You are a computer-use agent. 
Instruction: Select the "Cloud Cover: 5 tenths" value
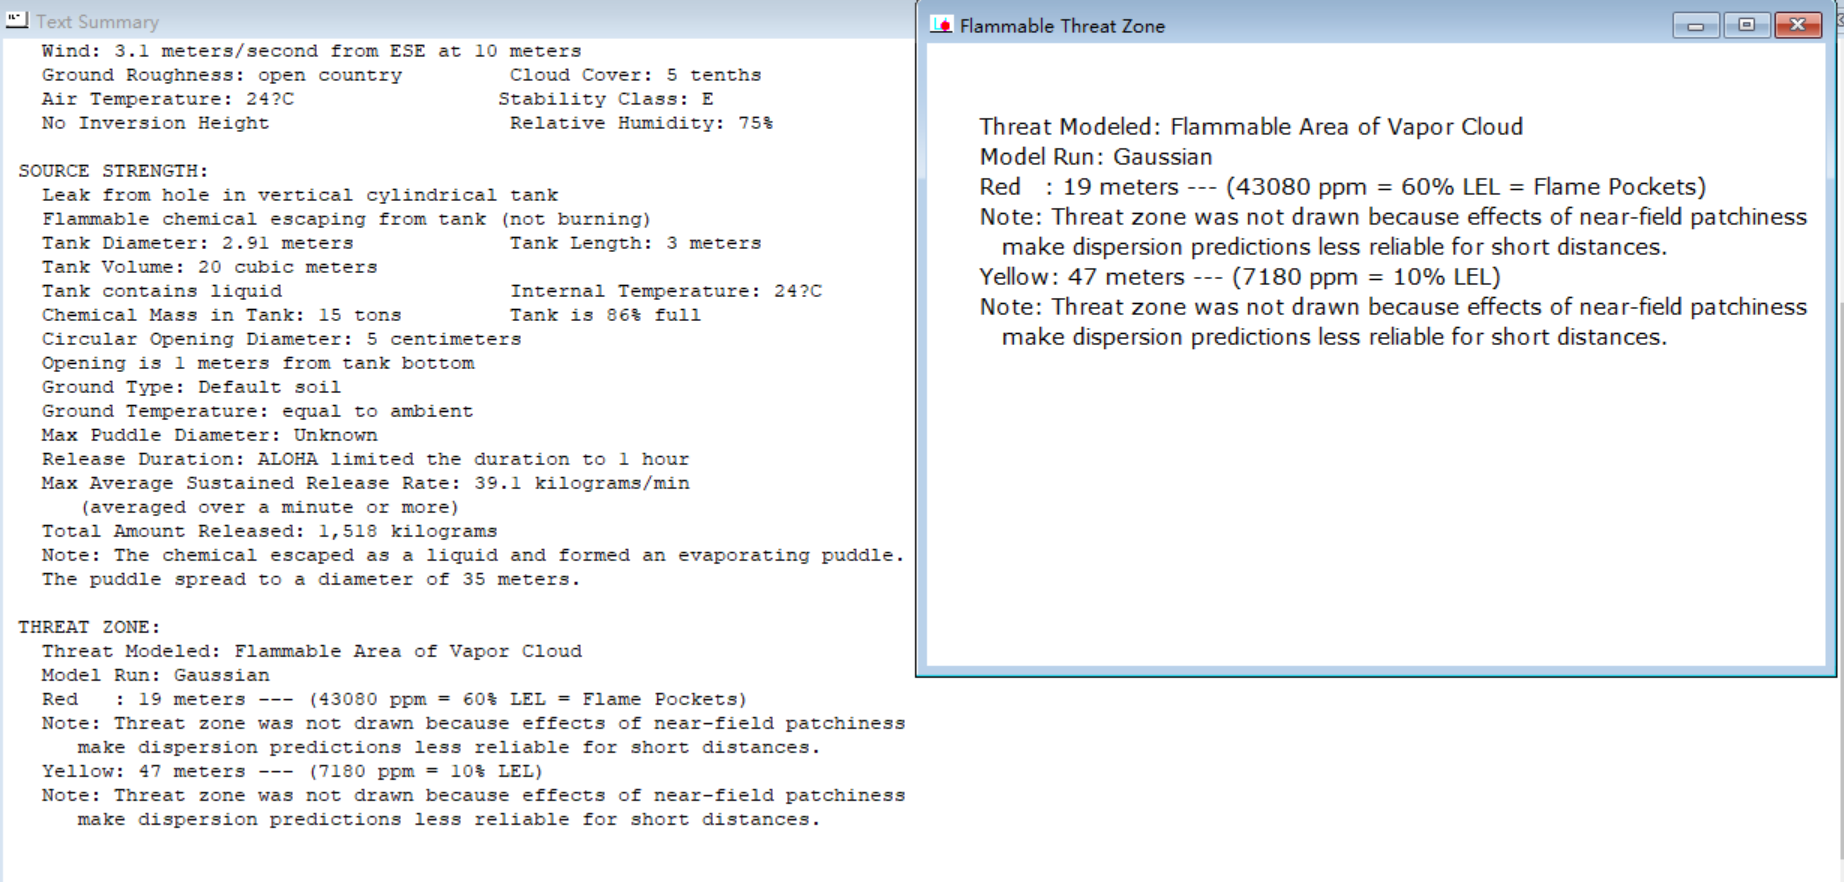point(635,75)
